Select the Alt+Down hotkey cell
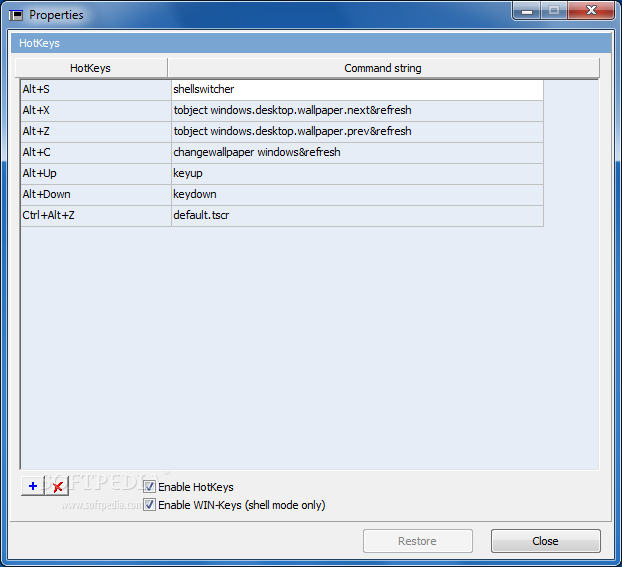This screenshot has height=567, width=622. [96, 195]
